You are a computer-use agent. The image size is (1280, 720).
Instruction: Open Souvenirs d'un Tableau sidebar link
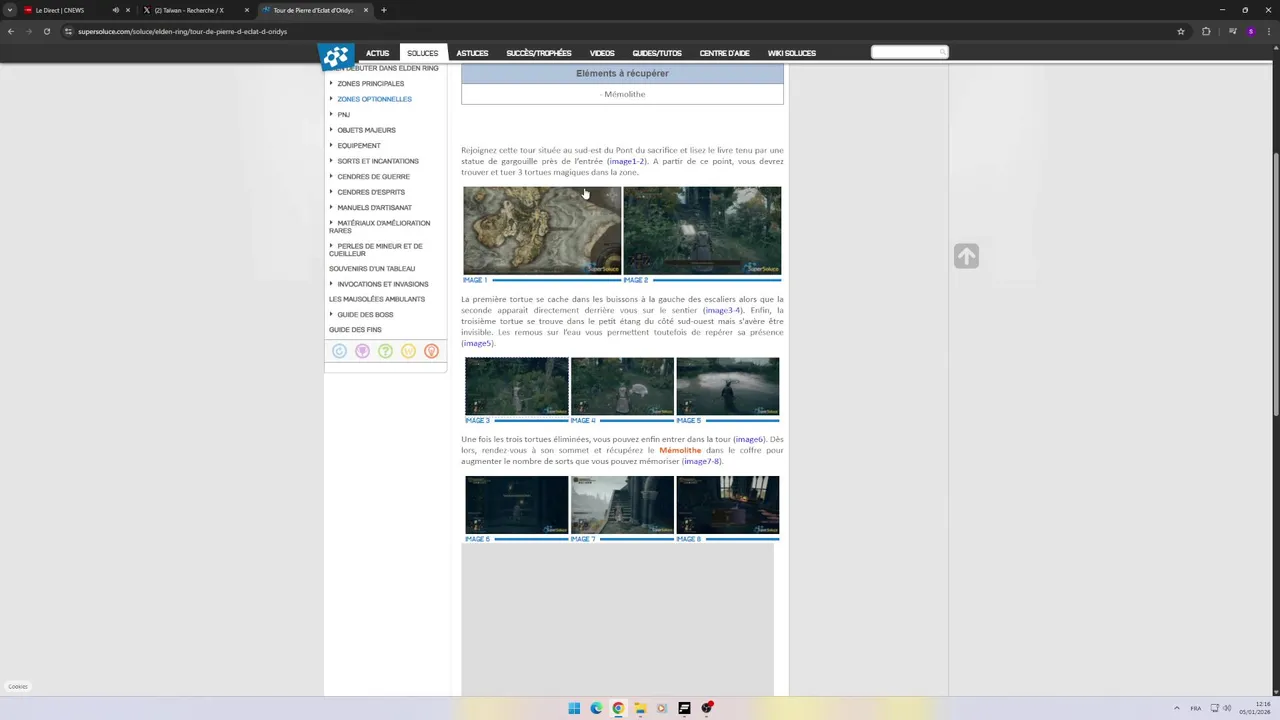click(372, 268)
